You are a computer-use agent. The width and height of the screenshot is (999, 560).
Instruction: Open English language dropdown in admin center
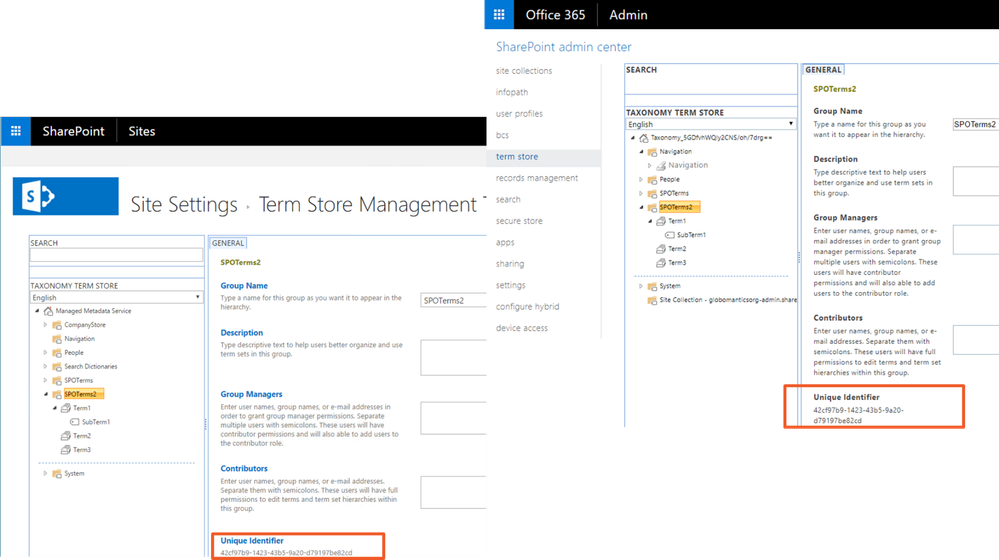point(710,124)
